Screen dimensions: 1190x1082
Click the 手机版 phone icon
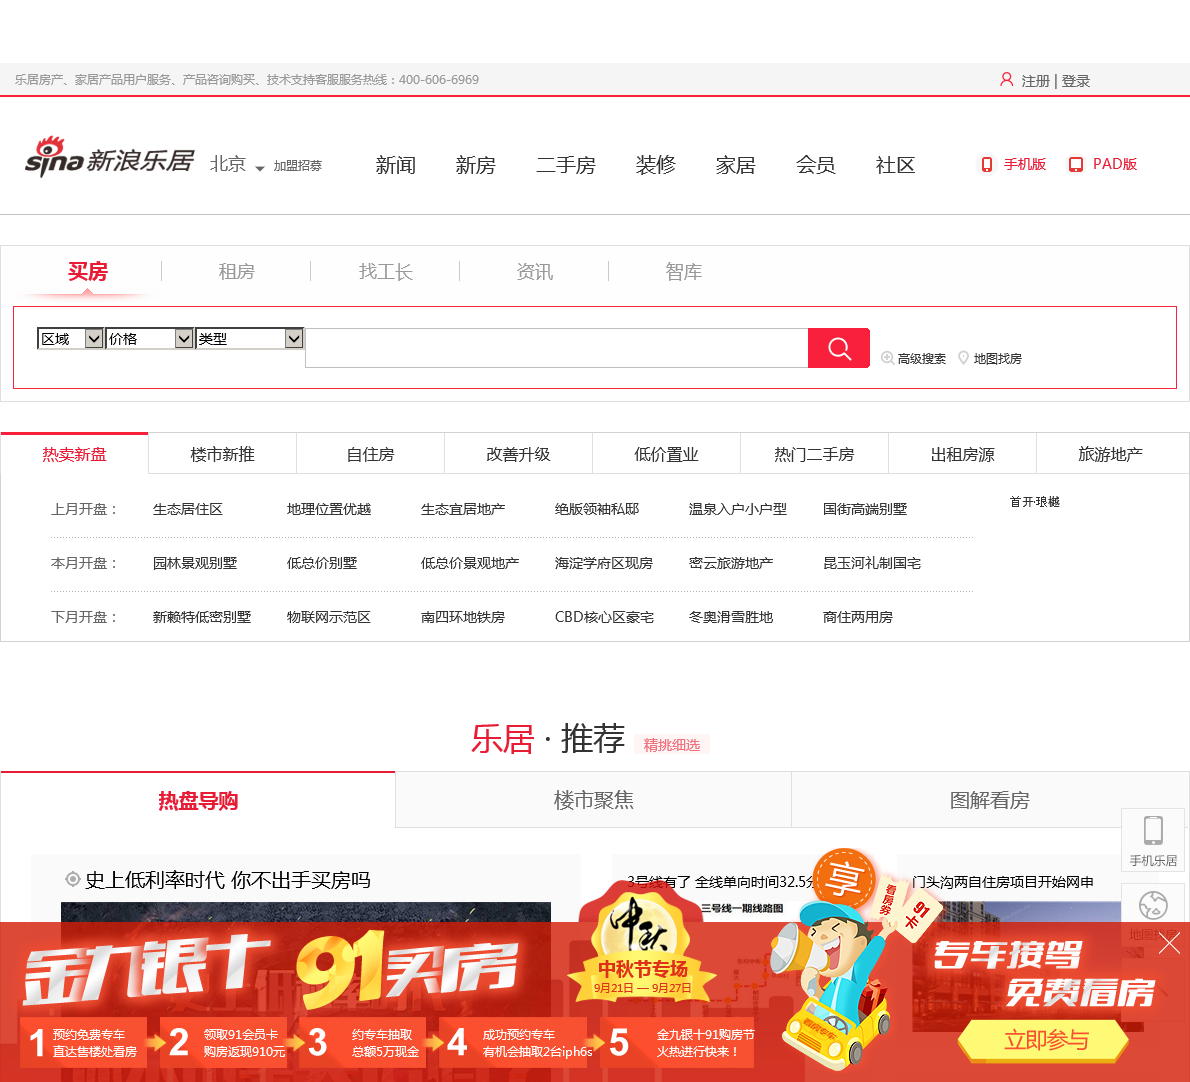[987, 165]
